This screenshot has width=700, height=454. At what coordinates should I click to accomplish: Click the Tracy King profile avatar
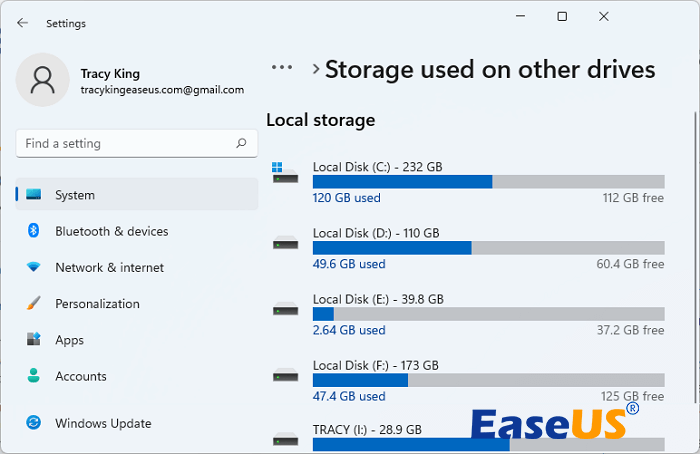43,81
